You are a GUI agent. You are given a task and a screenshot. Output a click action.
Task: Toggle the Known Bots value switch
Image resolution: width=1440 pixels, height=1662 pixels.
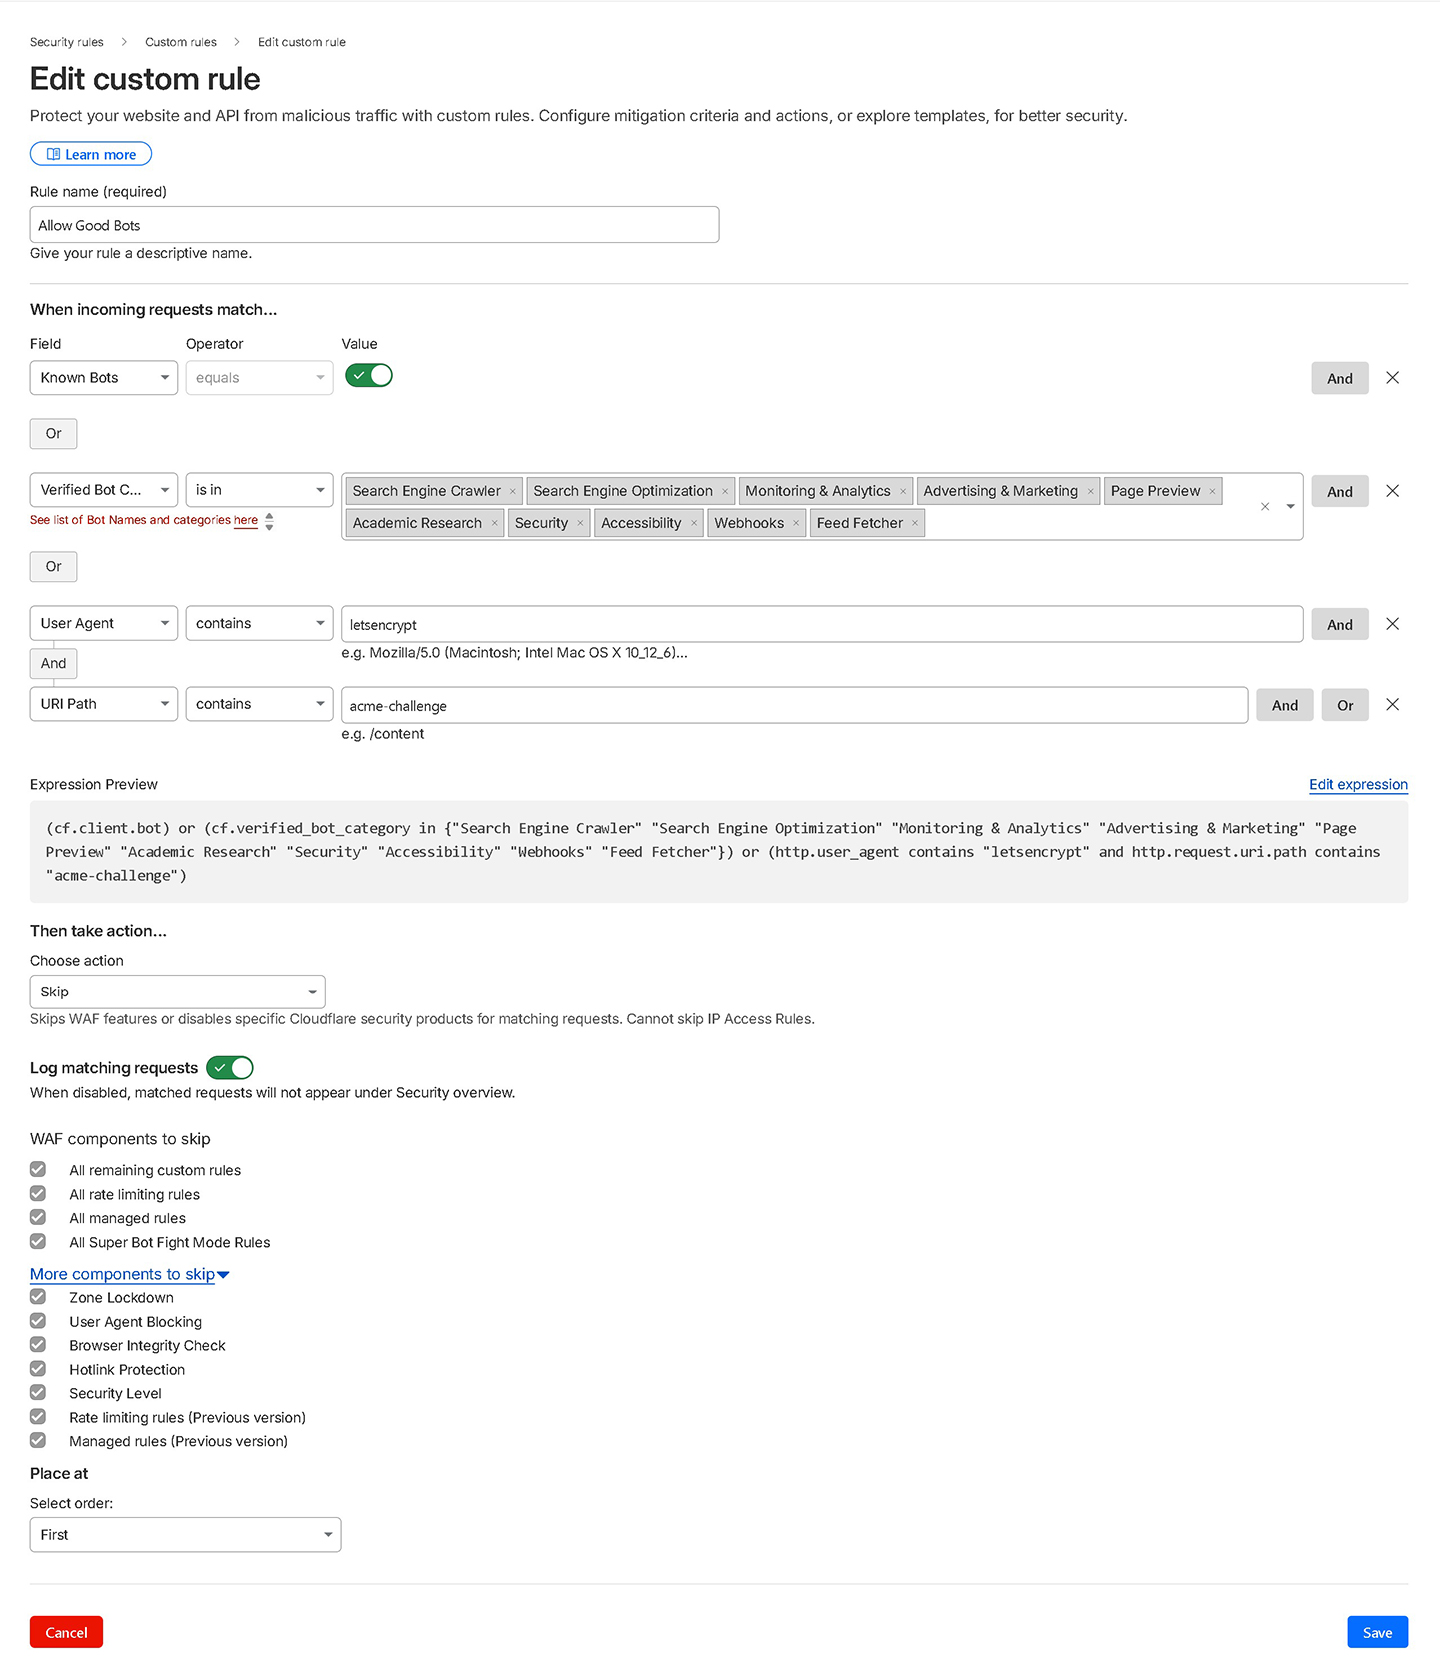pyautogui.click(x=369, y=376)
